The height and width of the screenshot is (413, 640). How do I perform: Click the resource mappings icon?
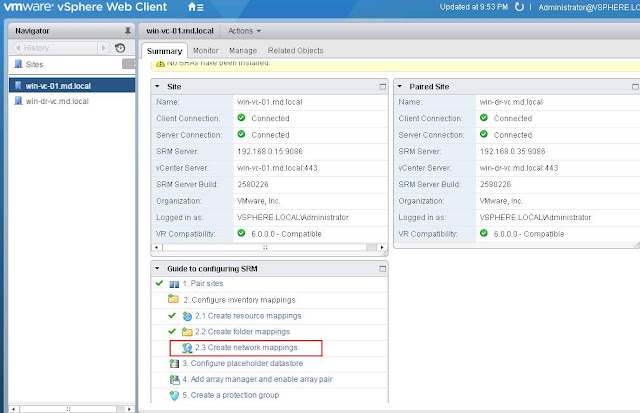pos(187,316)
